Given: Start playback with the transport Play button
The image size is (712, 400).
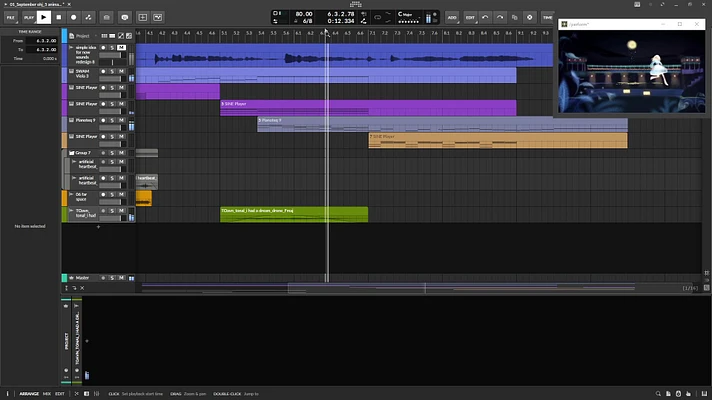Looking at the screenshot, I should coord(44,17).
